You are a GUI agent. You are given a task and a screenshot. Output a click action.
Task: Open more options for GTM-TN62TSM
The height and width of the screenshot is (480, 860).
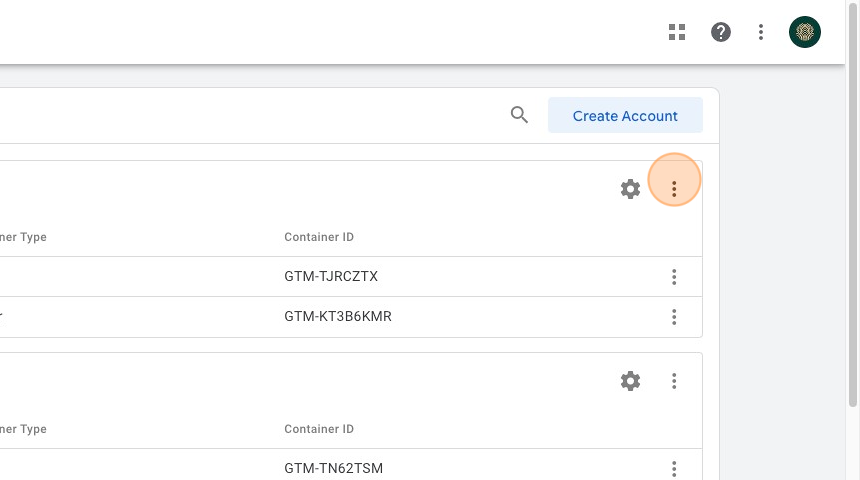pyautogui.click(x=674, y=468)
